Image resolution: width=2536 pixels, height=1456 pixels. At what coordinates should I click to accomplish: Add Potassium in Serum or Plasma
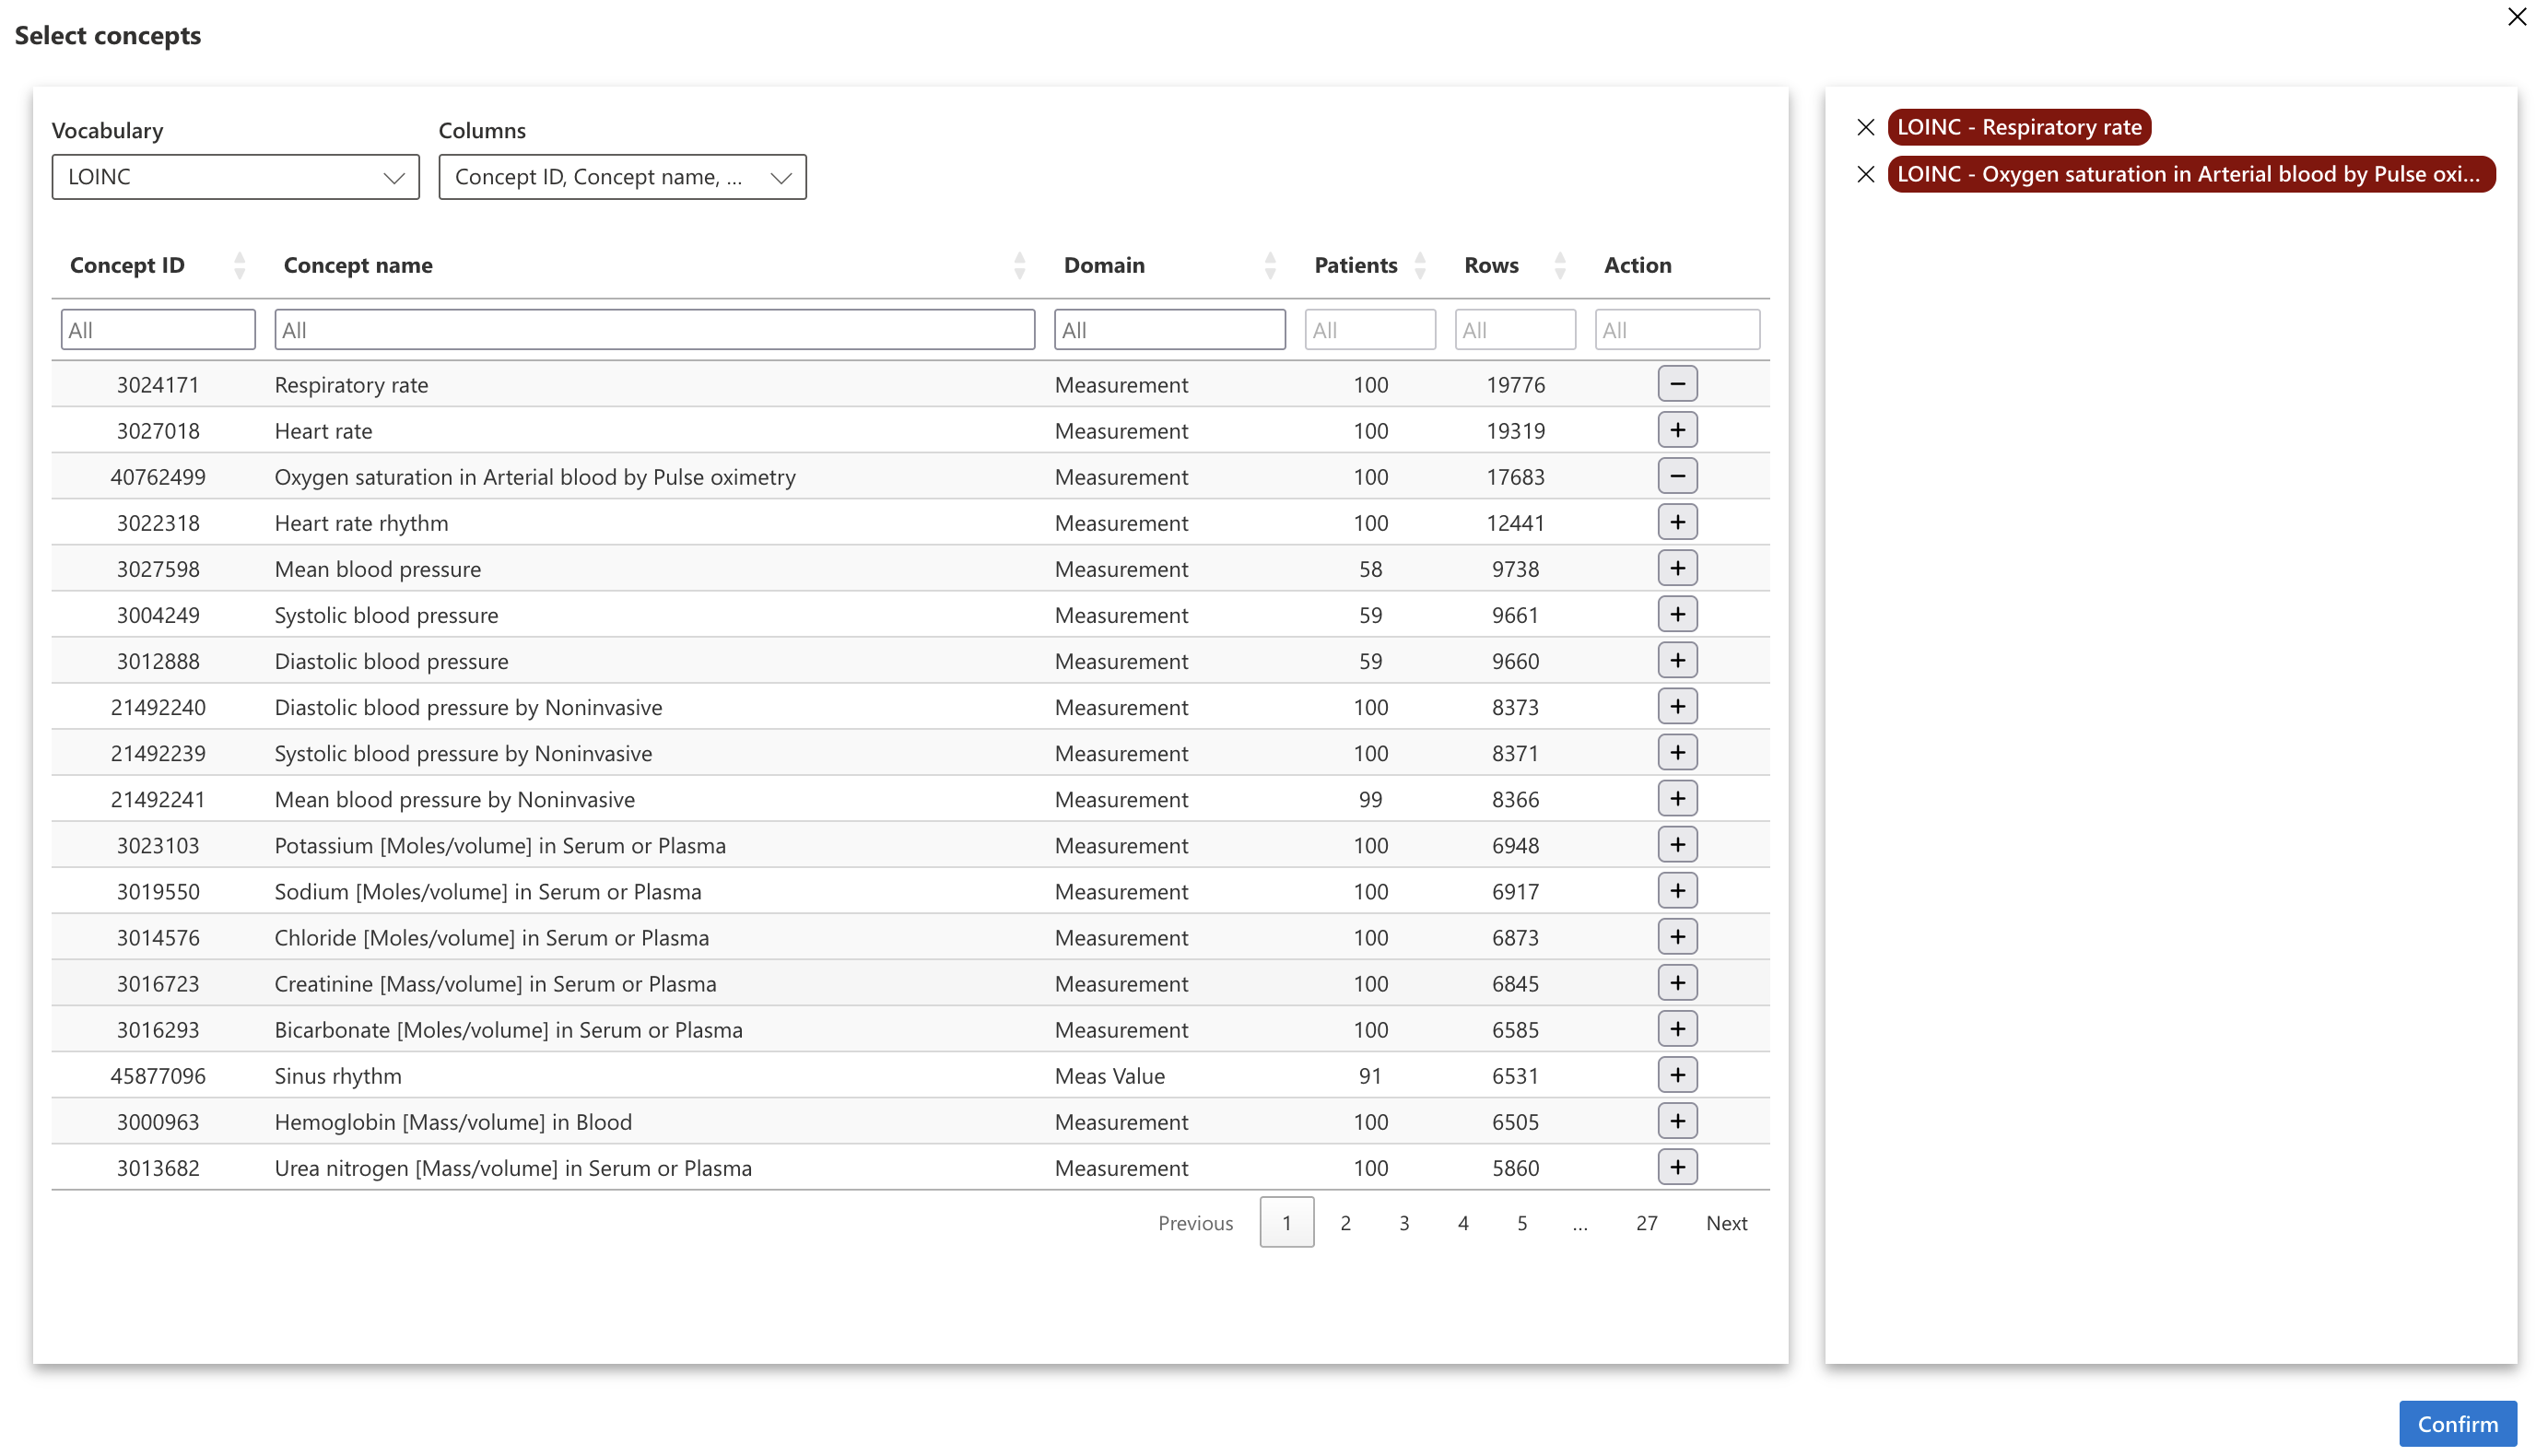[1677, 844]
